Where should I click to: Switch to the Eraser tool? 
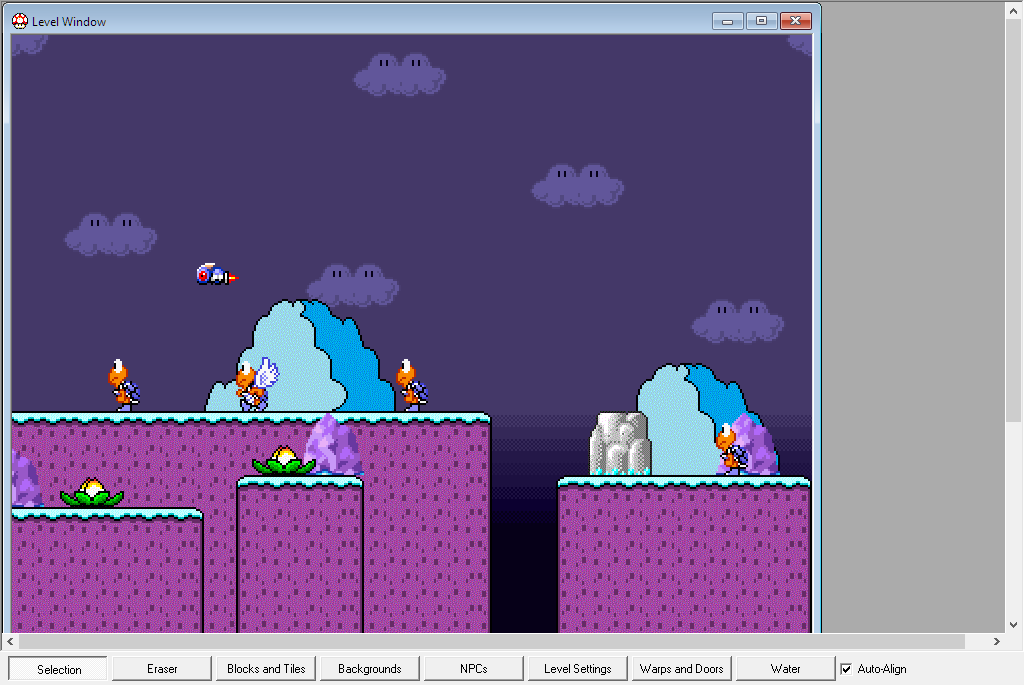(x=162, y=669)
